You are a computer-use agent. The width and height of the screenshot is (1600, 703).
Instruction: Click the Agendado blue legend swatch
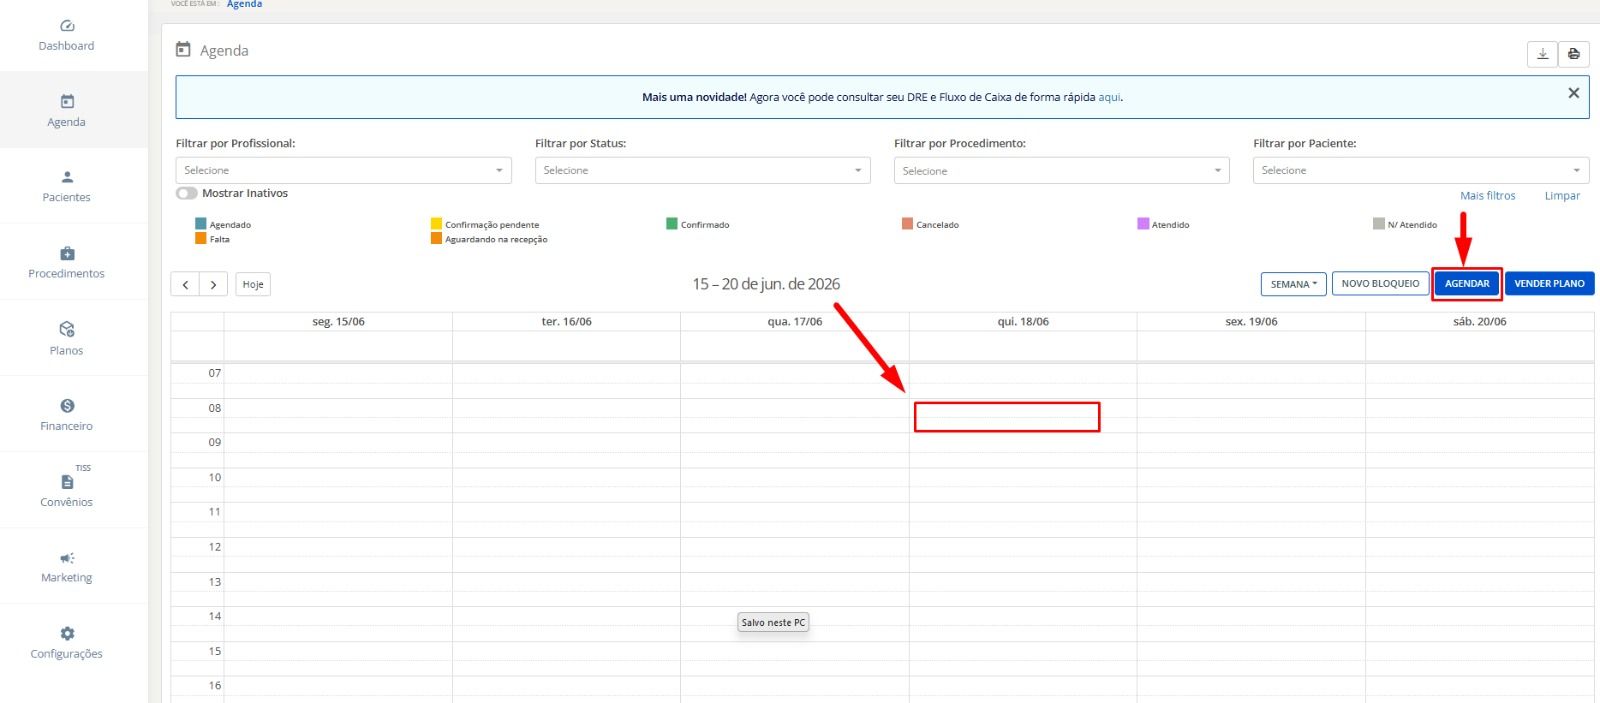(200, 224)
